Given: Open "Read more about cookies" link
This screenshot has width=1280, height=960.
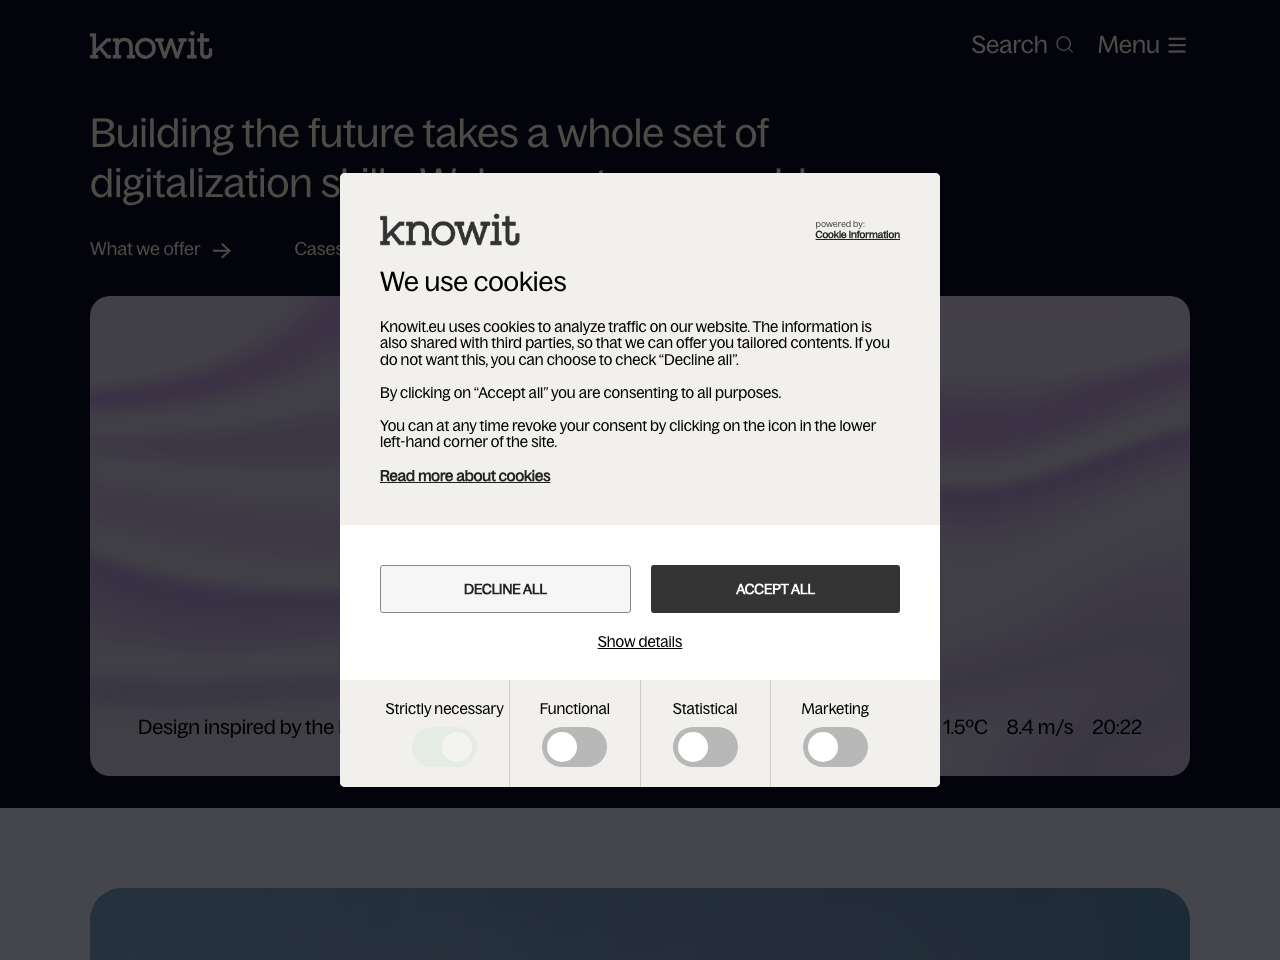Looking at the screenshot, I should click(x=465, y=476).
